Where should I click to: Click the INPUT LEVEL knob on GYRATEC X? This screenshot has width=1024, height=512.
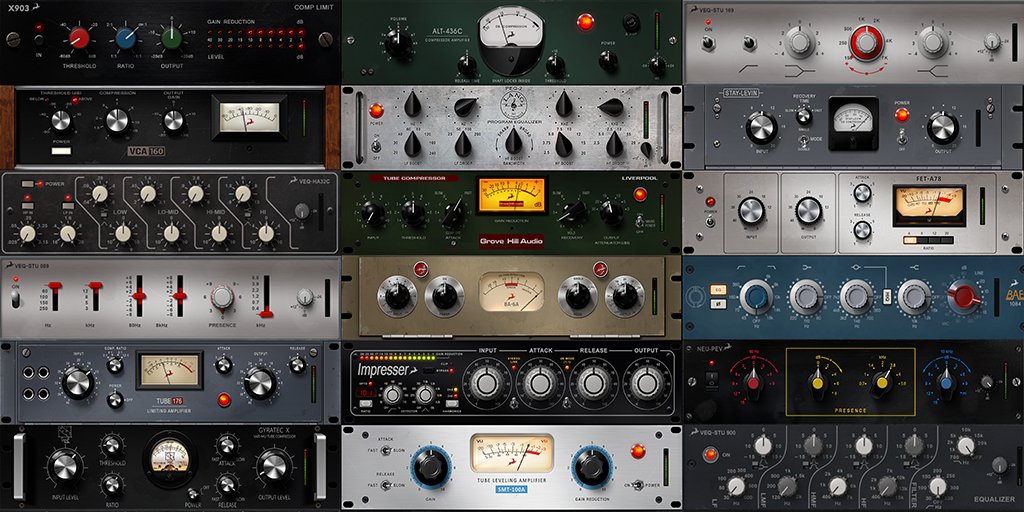click(64, 467)
